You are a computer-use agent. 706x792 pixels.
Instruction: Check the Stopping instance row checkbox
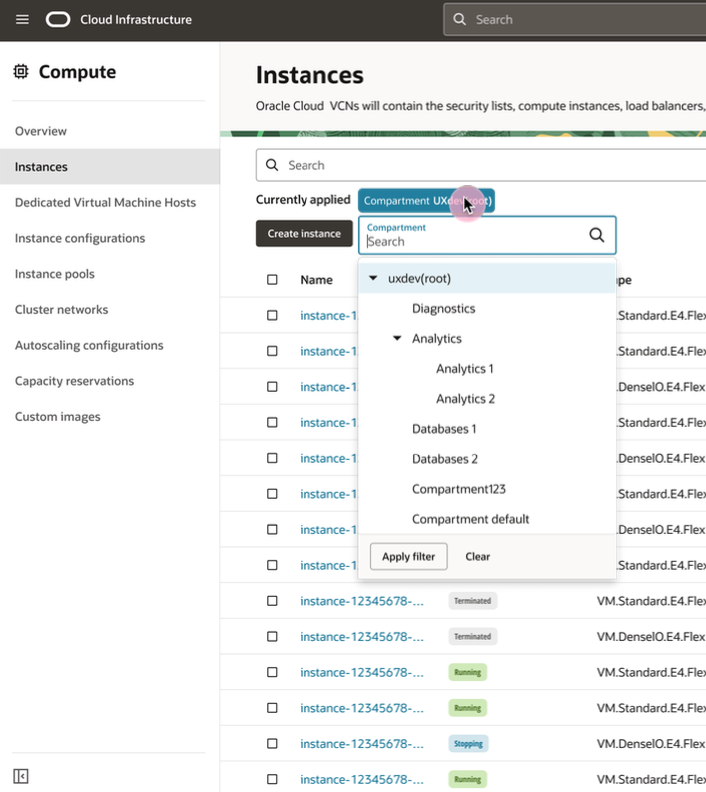pos(272,744)
